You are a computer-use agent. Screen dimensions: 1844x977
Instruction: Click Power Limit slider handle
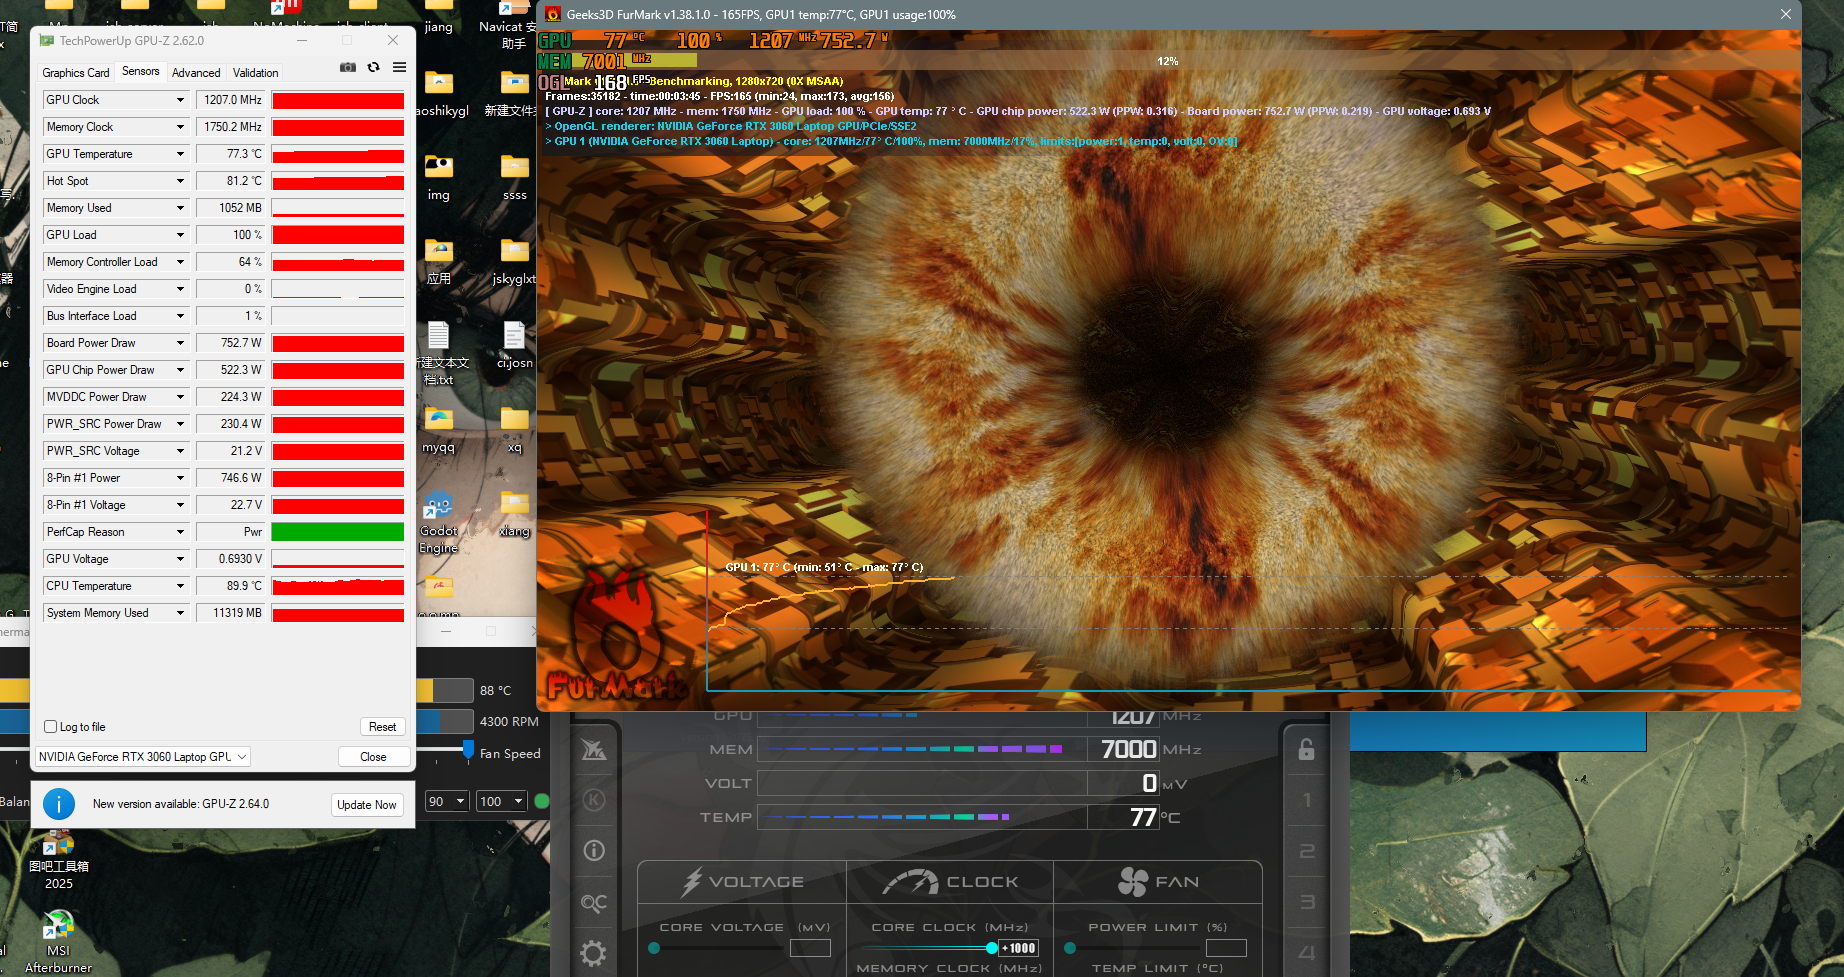coord(1070,948)
